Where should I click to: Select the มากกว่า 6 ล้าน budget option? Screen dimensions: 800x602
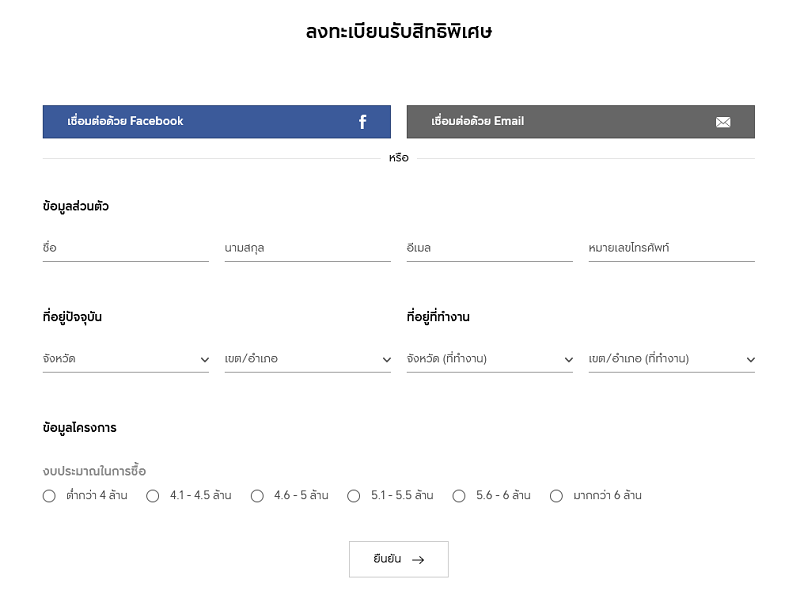pos(556,496)
